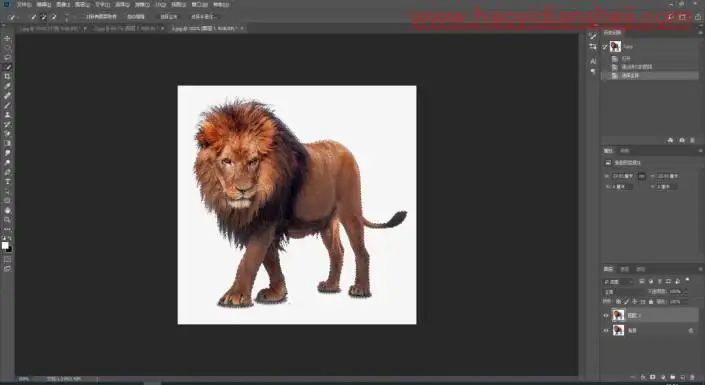
Task: Create new snapshot in History panel
Action: point(682,141)
